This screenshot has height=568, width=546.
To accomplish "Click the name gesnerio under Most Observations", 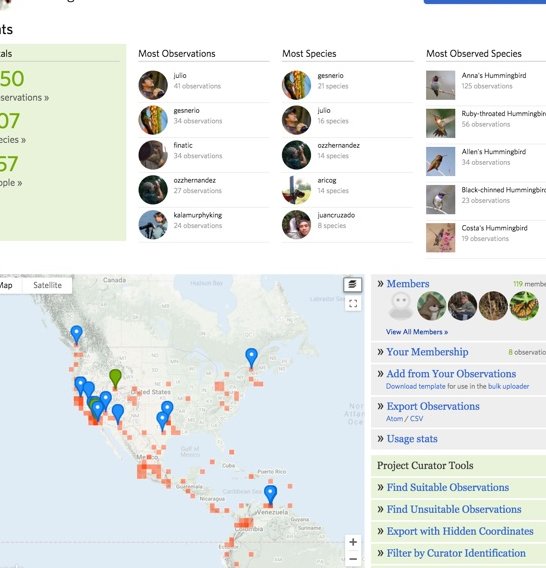I will pyautogui.click(x=186, y=110).
